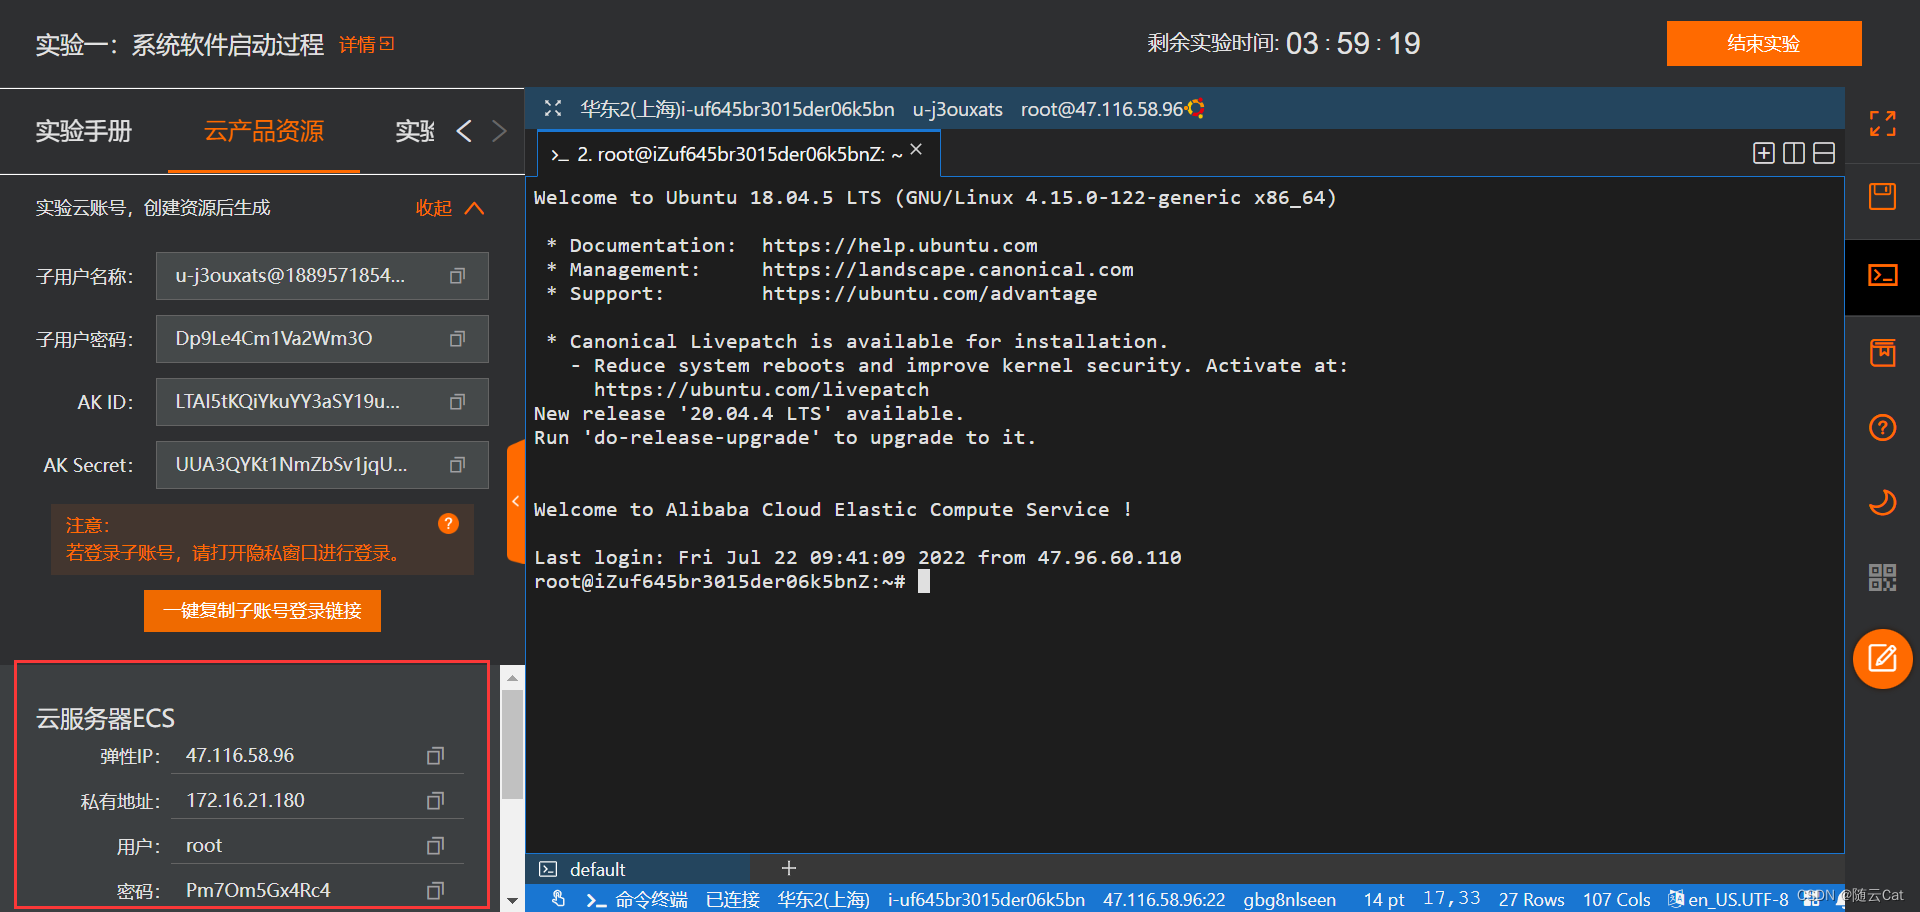Click the left panel scrollbar up arrow

(x=512, y=677)
